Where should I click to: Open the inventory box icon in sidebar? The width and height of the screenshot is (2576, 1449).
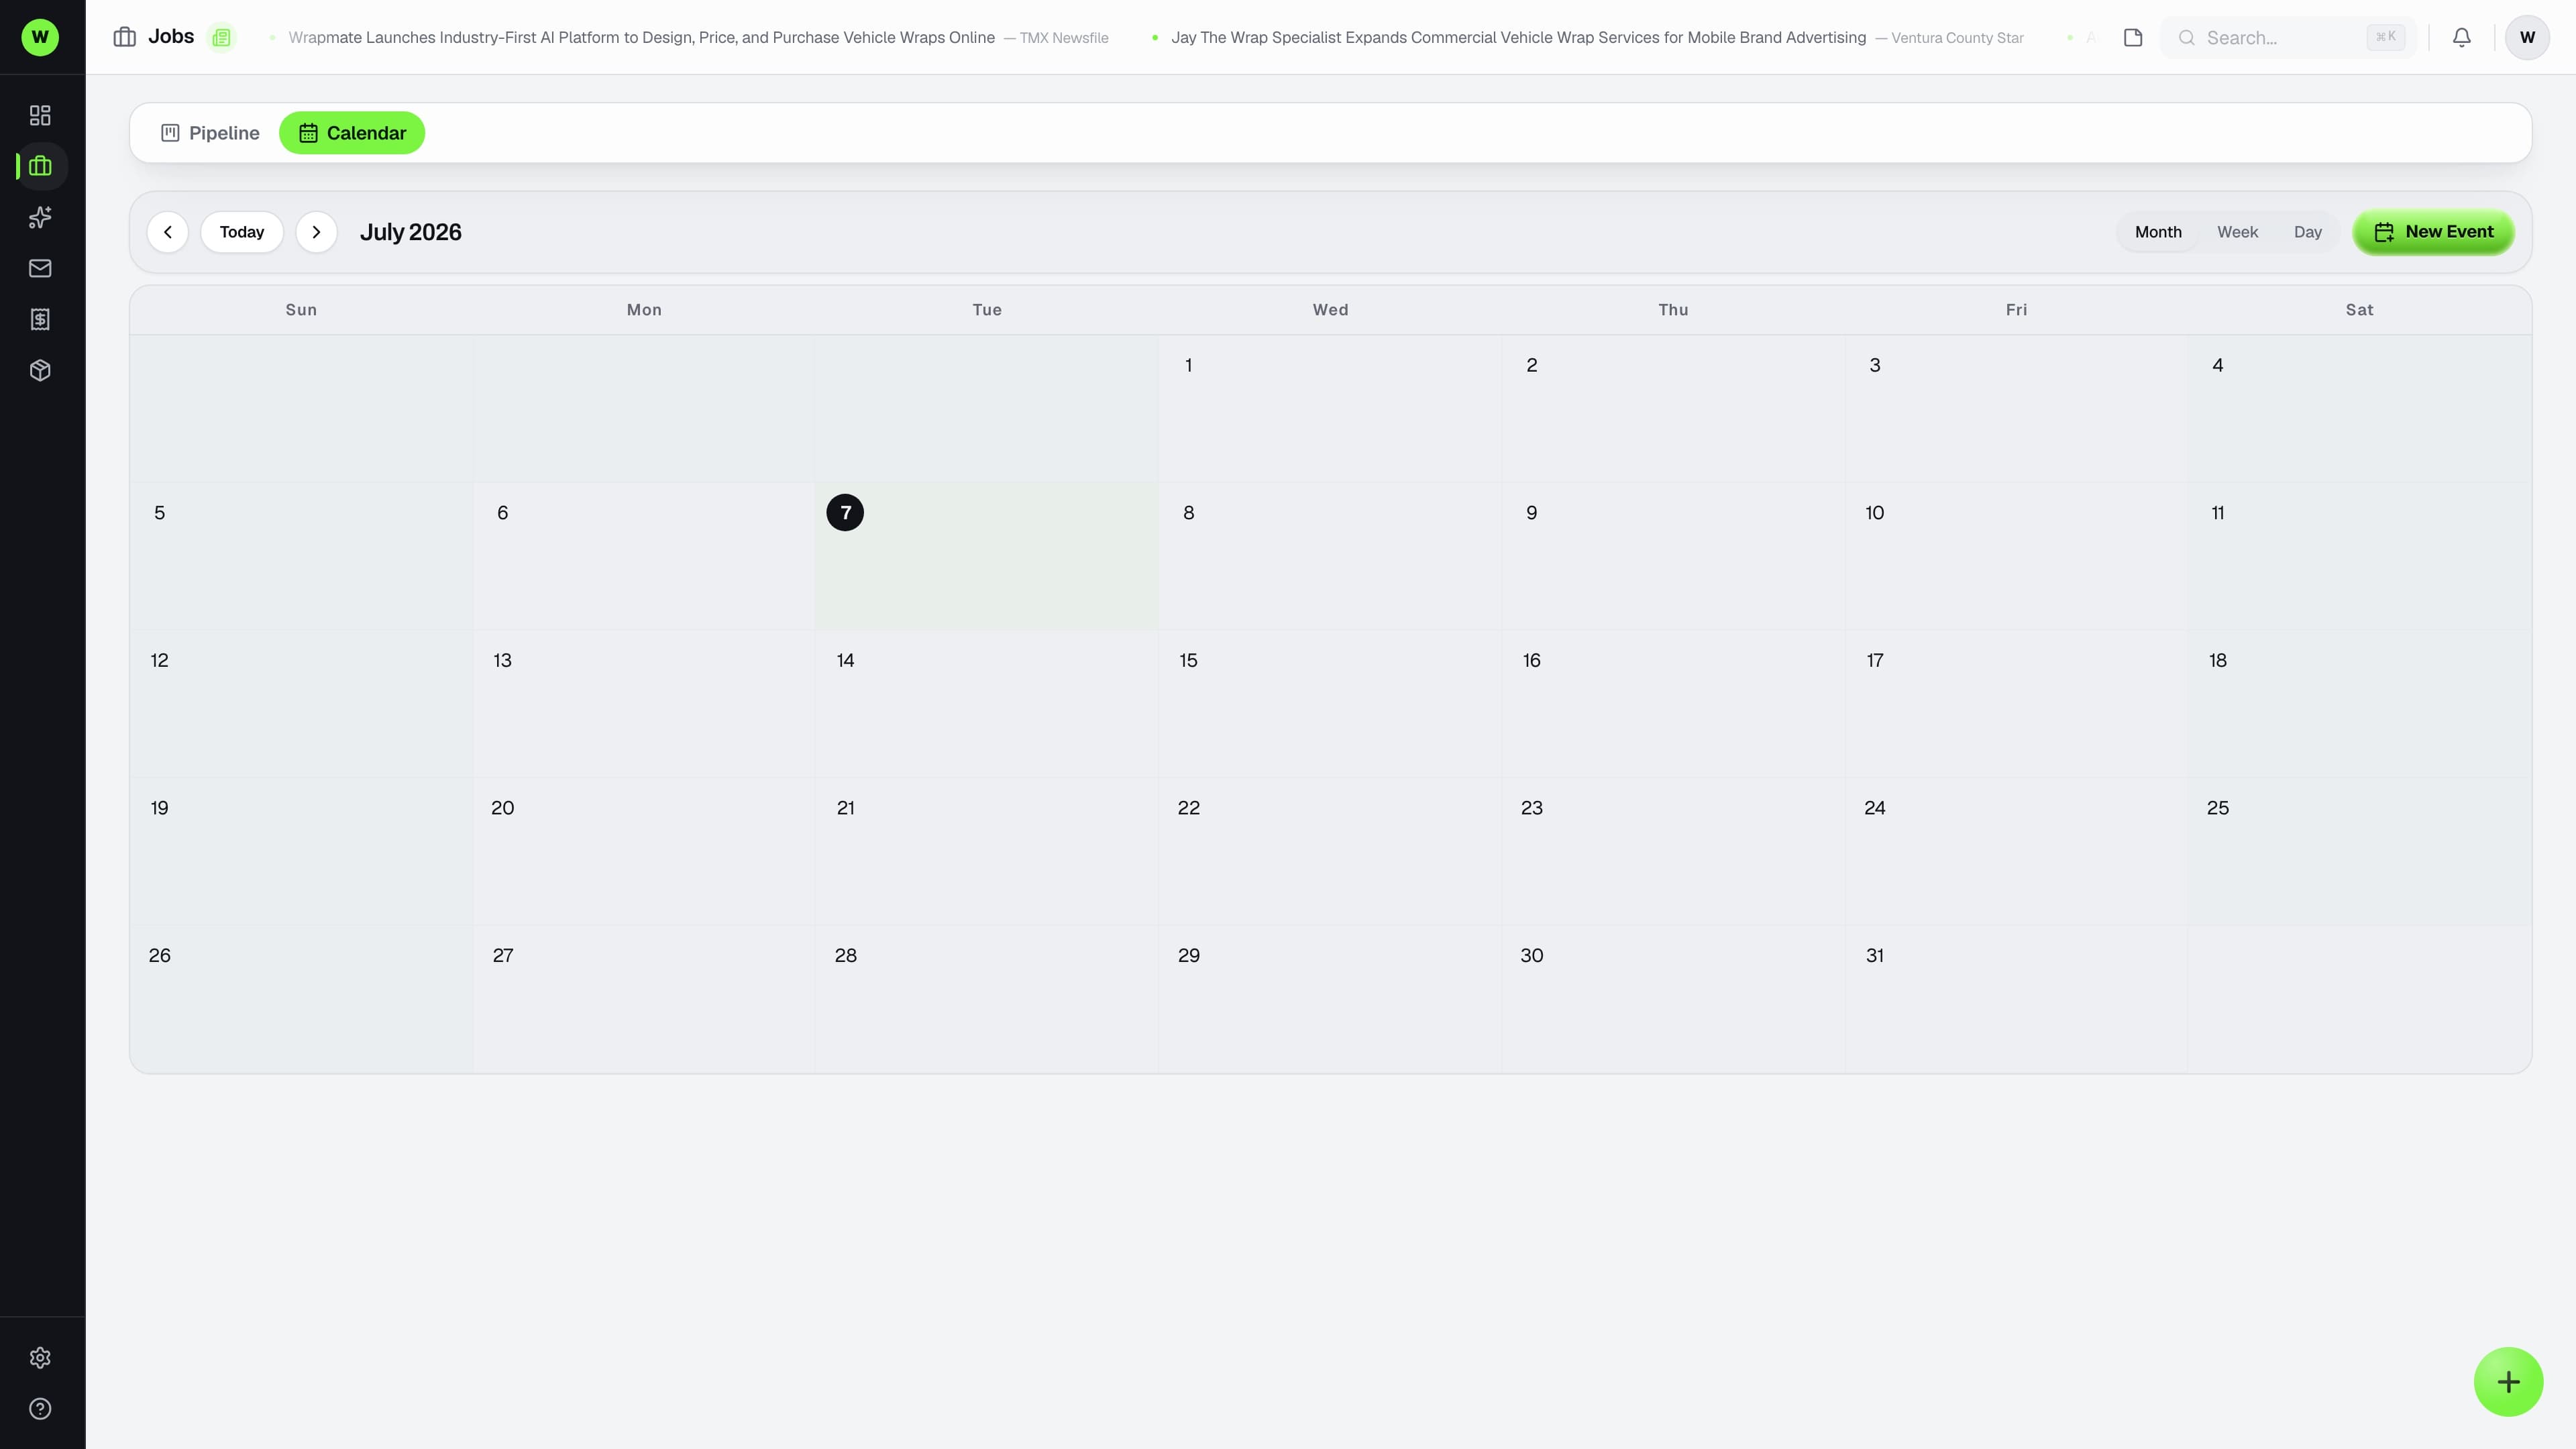(x=40, y=370)
